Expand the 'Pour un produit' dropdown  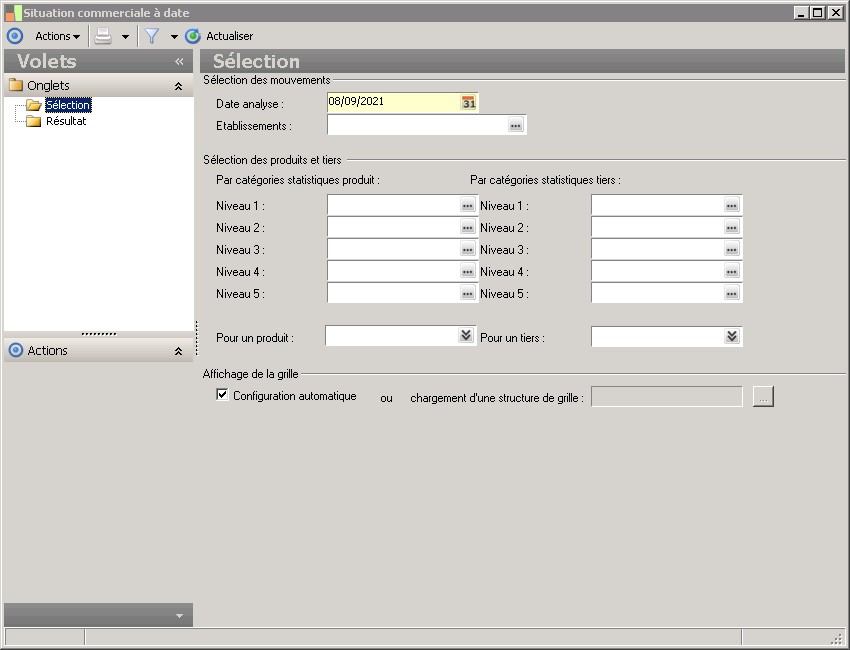tap(466, 336)
